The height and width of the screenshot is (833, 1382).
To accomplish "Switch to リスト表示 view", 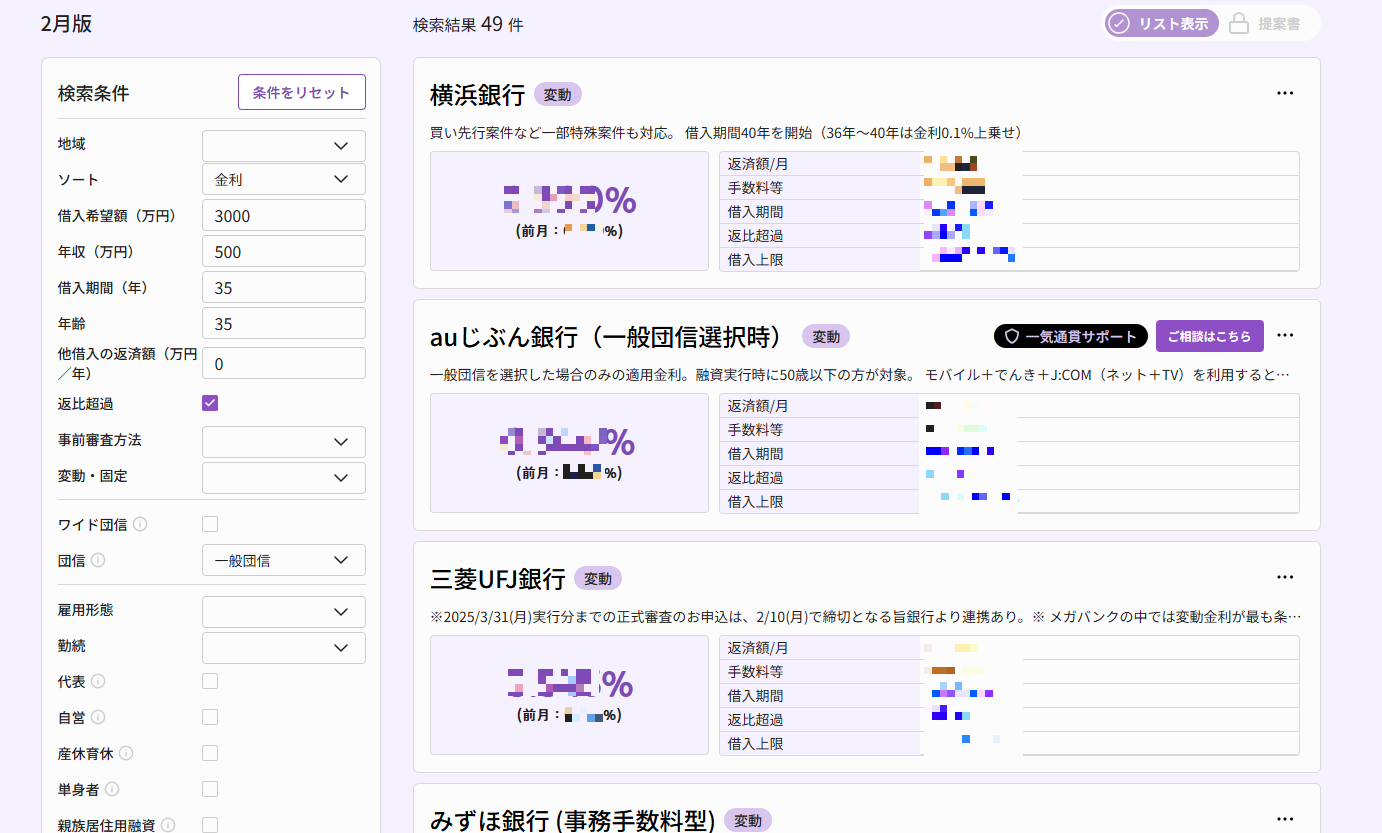I will 1161,23.
